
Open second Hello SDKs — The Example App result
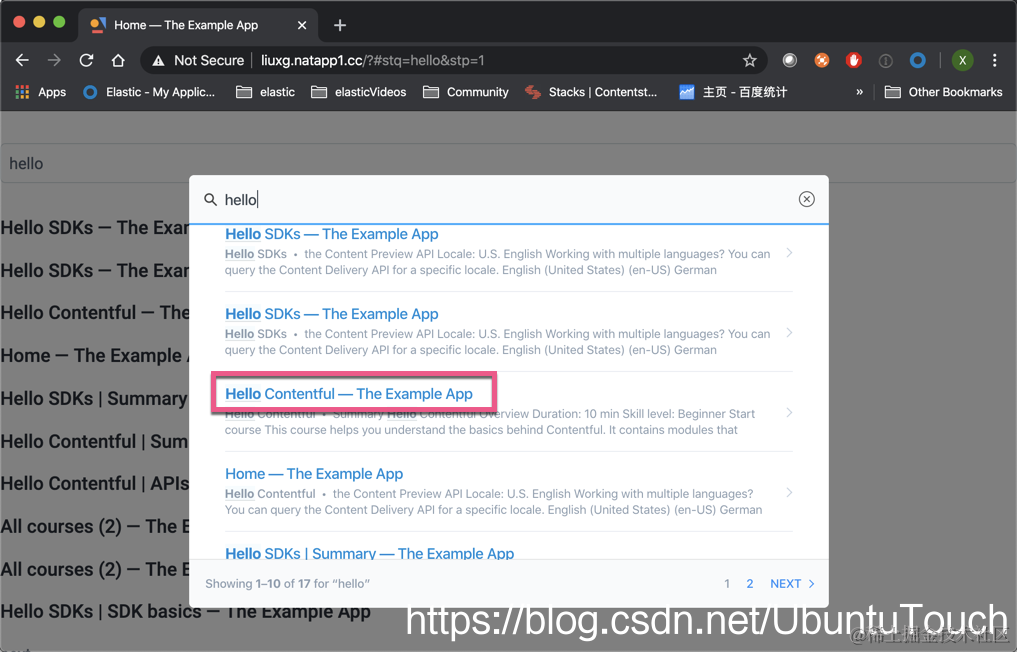pos(331,314)
